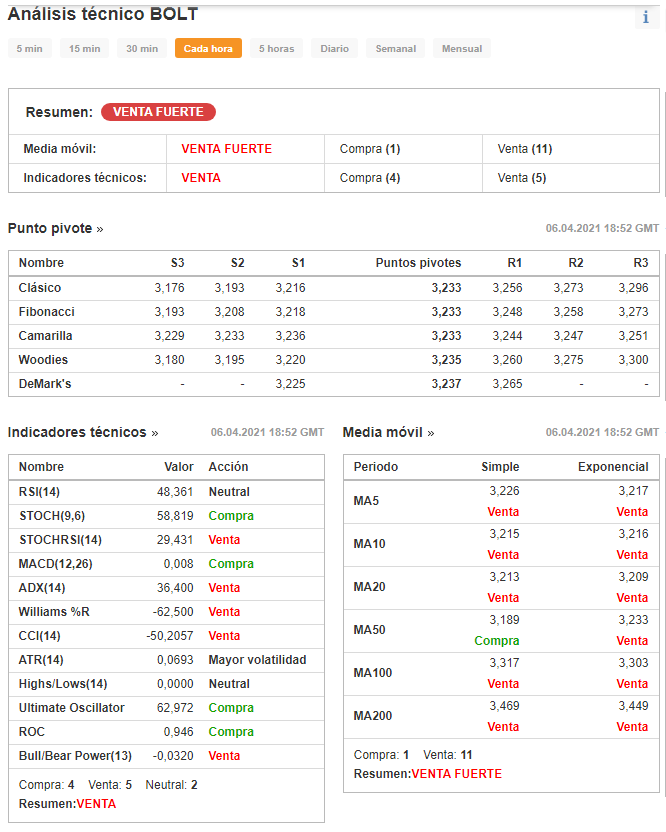Click the red VENTA FUERTE summary badge
The height and width of the screenshot is (832, 666).
click(158, 112)
